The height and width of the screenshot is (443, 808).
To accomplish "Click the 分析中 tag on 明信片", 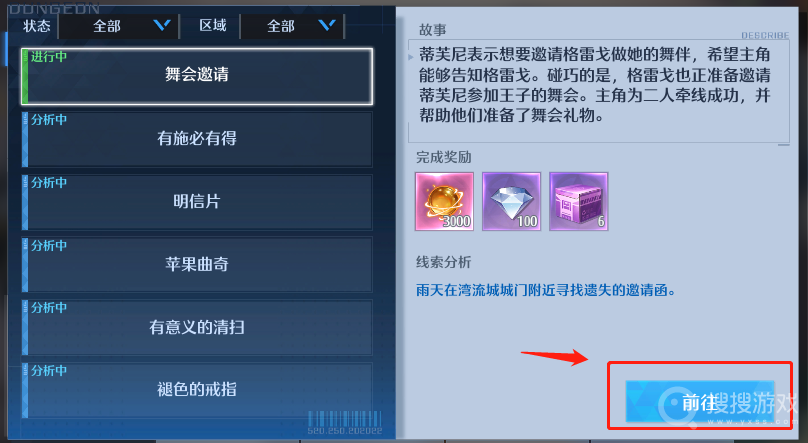I will tap(48, 182).
